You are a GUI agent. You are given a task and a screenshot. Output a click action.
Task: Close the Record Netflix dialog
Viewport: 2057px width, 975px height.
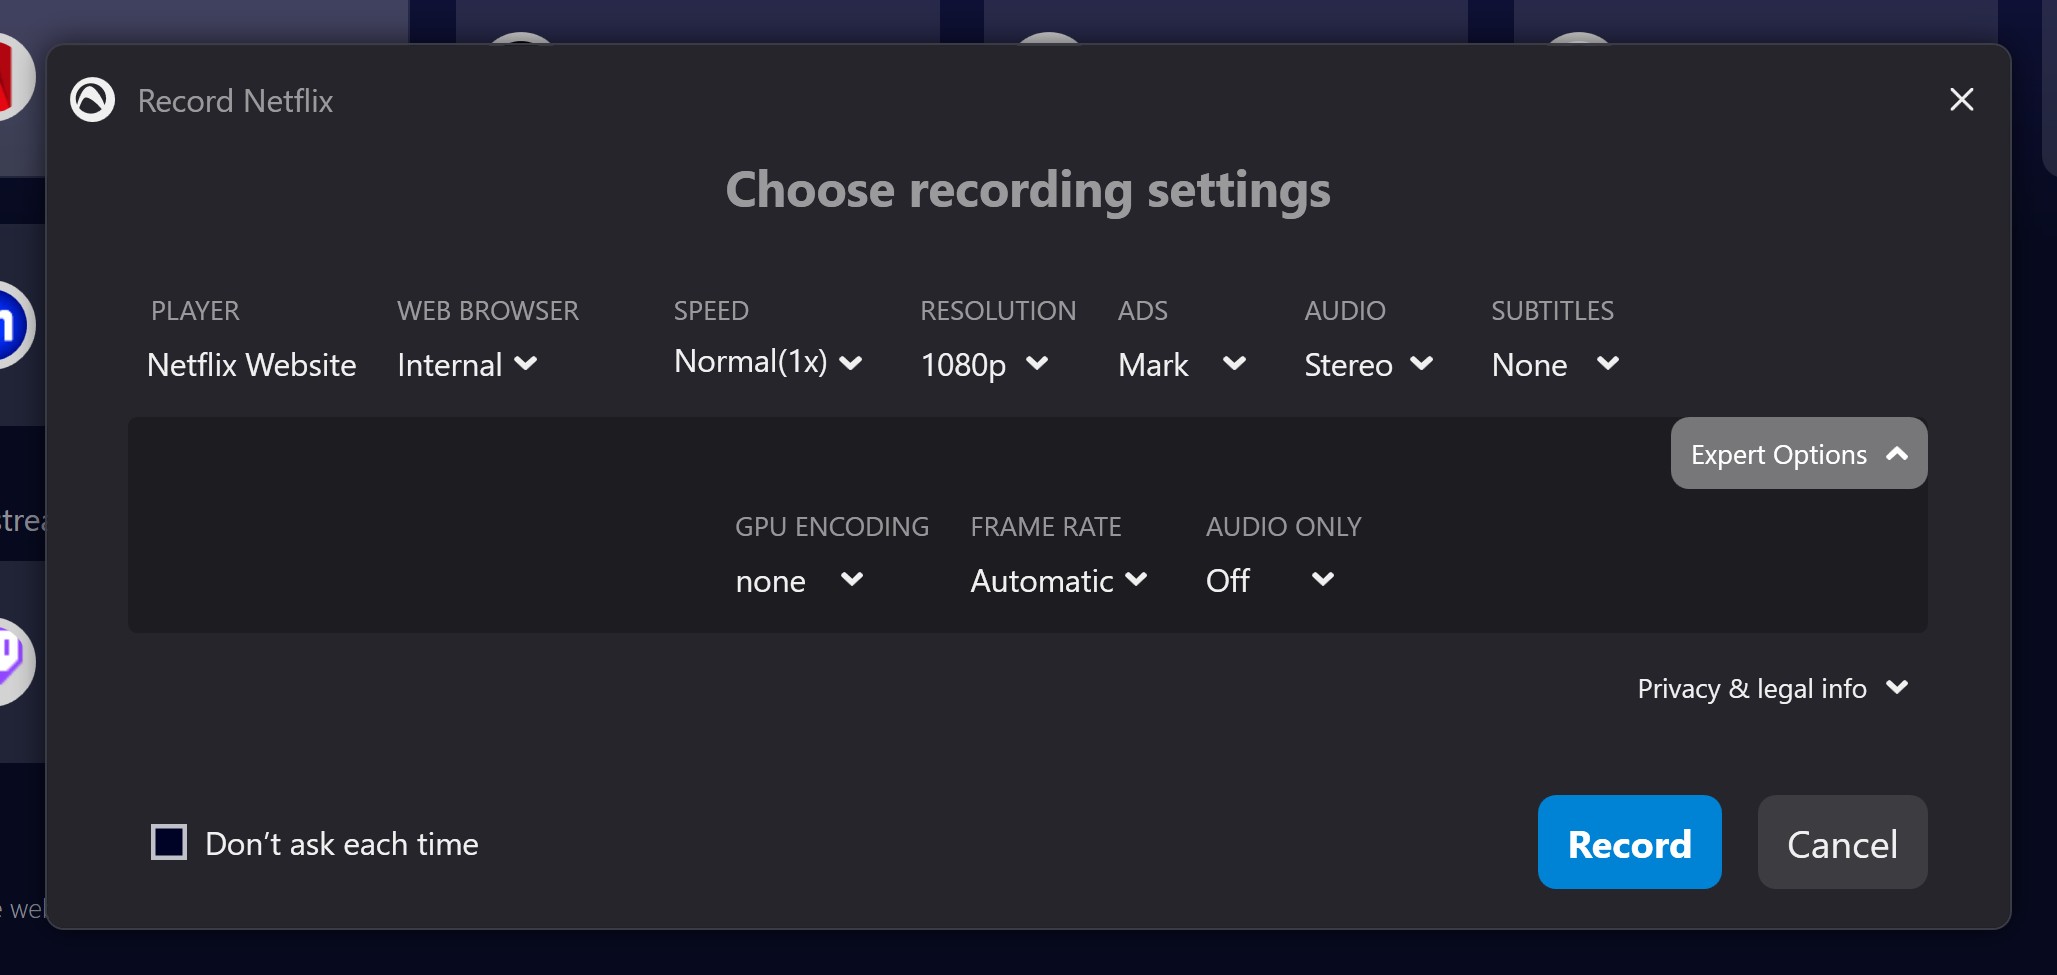(1961, 99)
